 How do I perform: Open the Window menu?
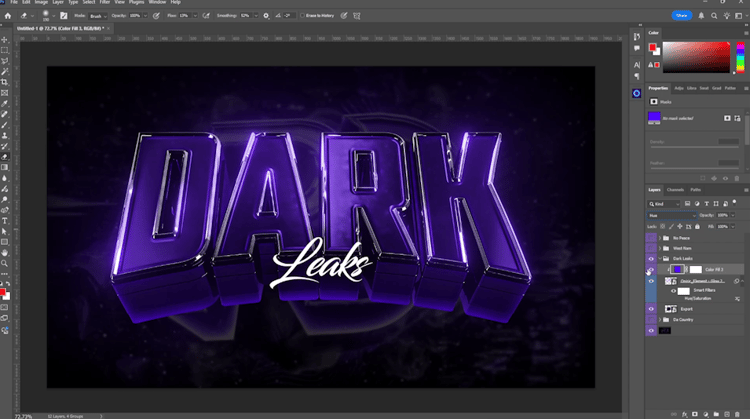(x=157, y=2)
